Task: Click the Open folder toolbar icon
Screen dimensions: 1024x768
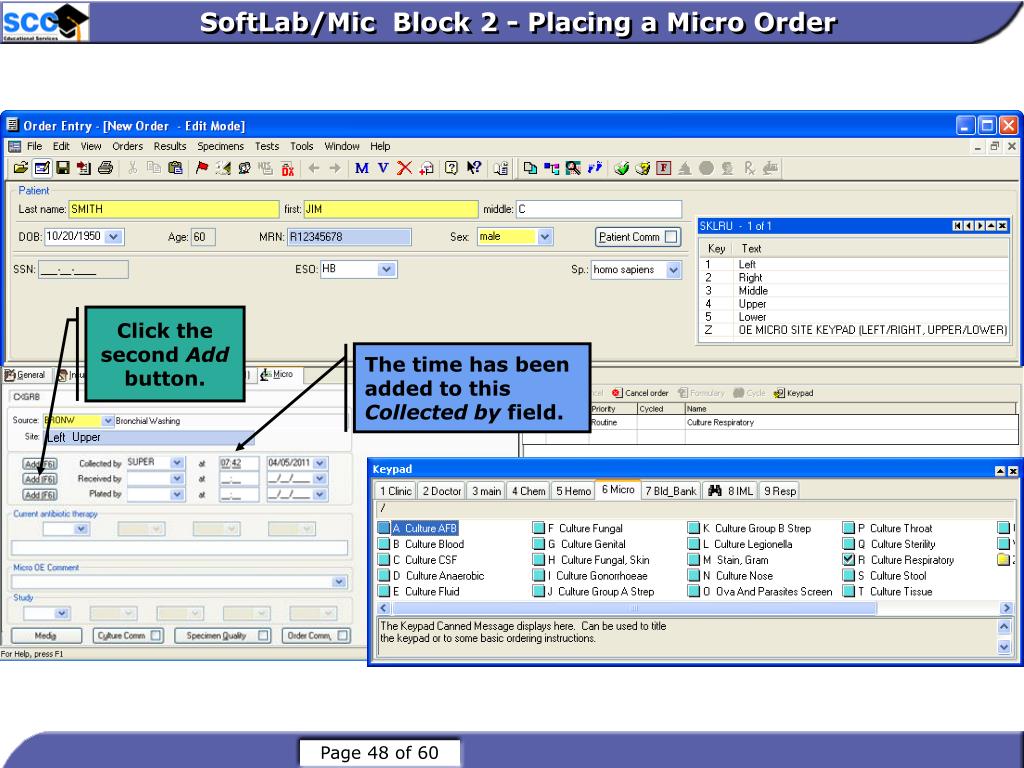Action: [x=20, y=168]
